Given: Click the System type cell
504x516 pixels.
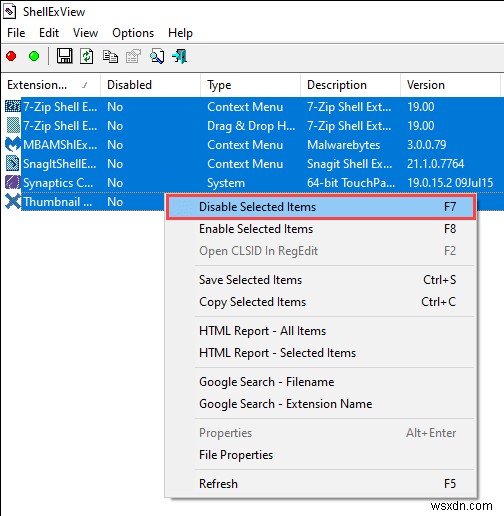Looking at the screenshot, I should pyautogui.click(x=226, y=183).
